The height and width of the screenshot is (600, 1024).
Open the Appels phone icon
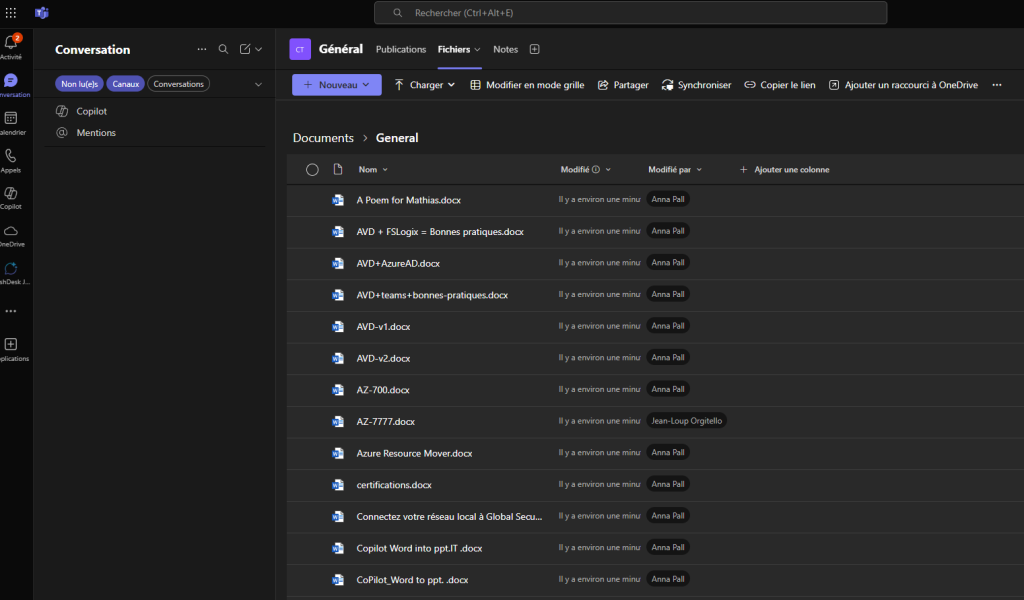click(x=10, y=155)
